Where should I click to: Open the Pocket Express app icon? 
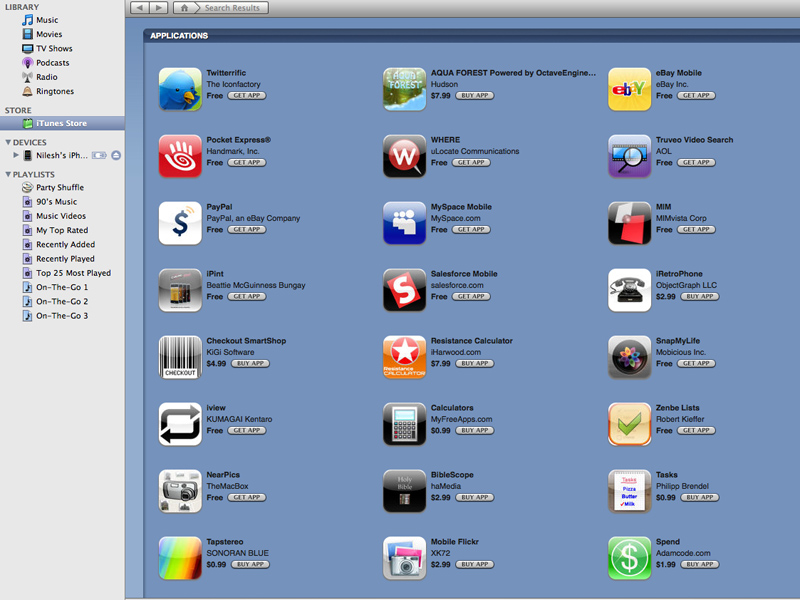click(x=180, y=156)
